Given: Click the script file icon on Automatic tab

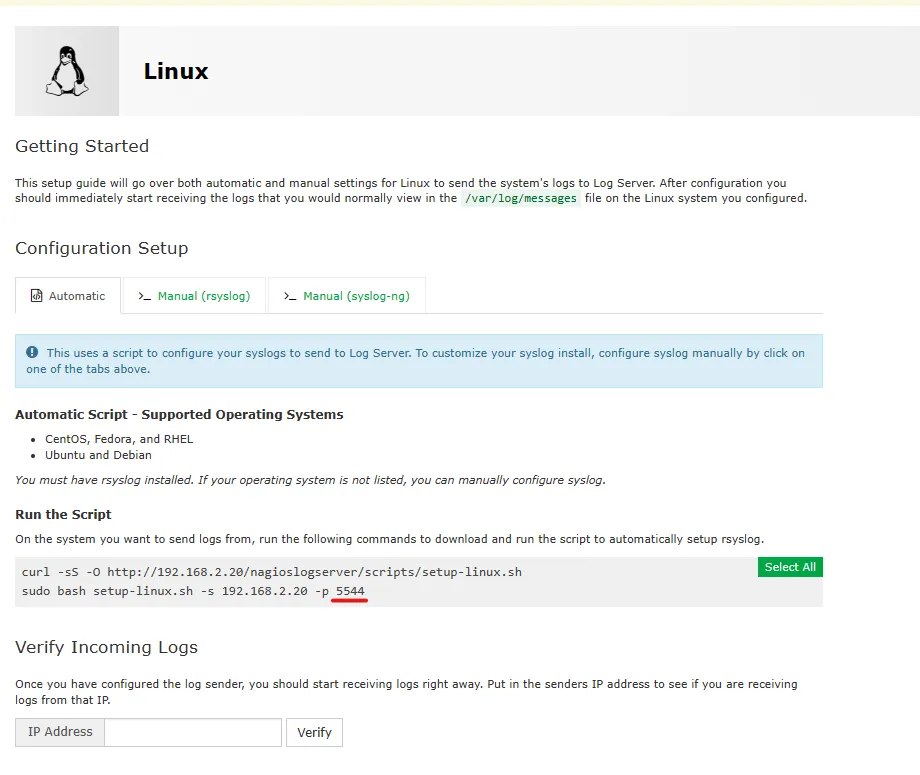Looking at the screenshot, I should (36, 296).
